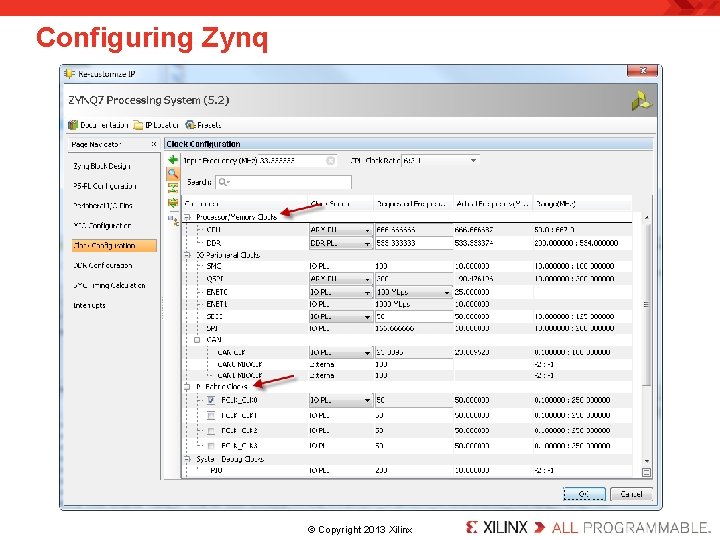Click the Documentation link
The height and width of the screenshot is (540, 720).
[x=104, y=125]
